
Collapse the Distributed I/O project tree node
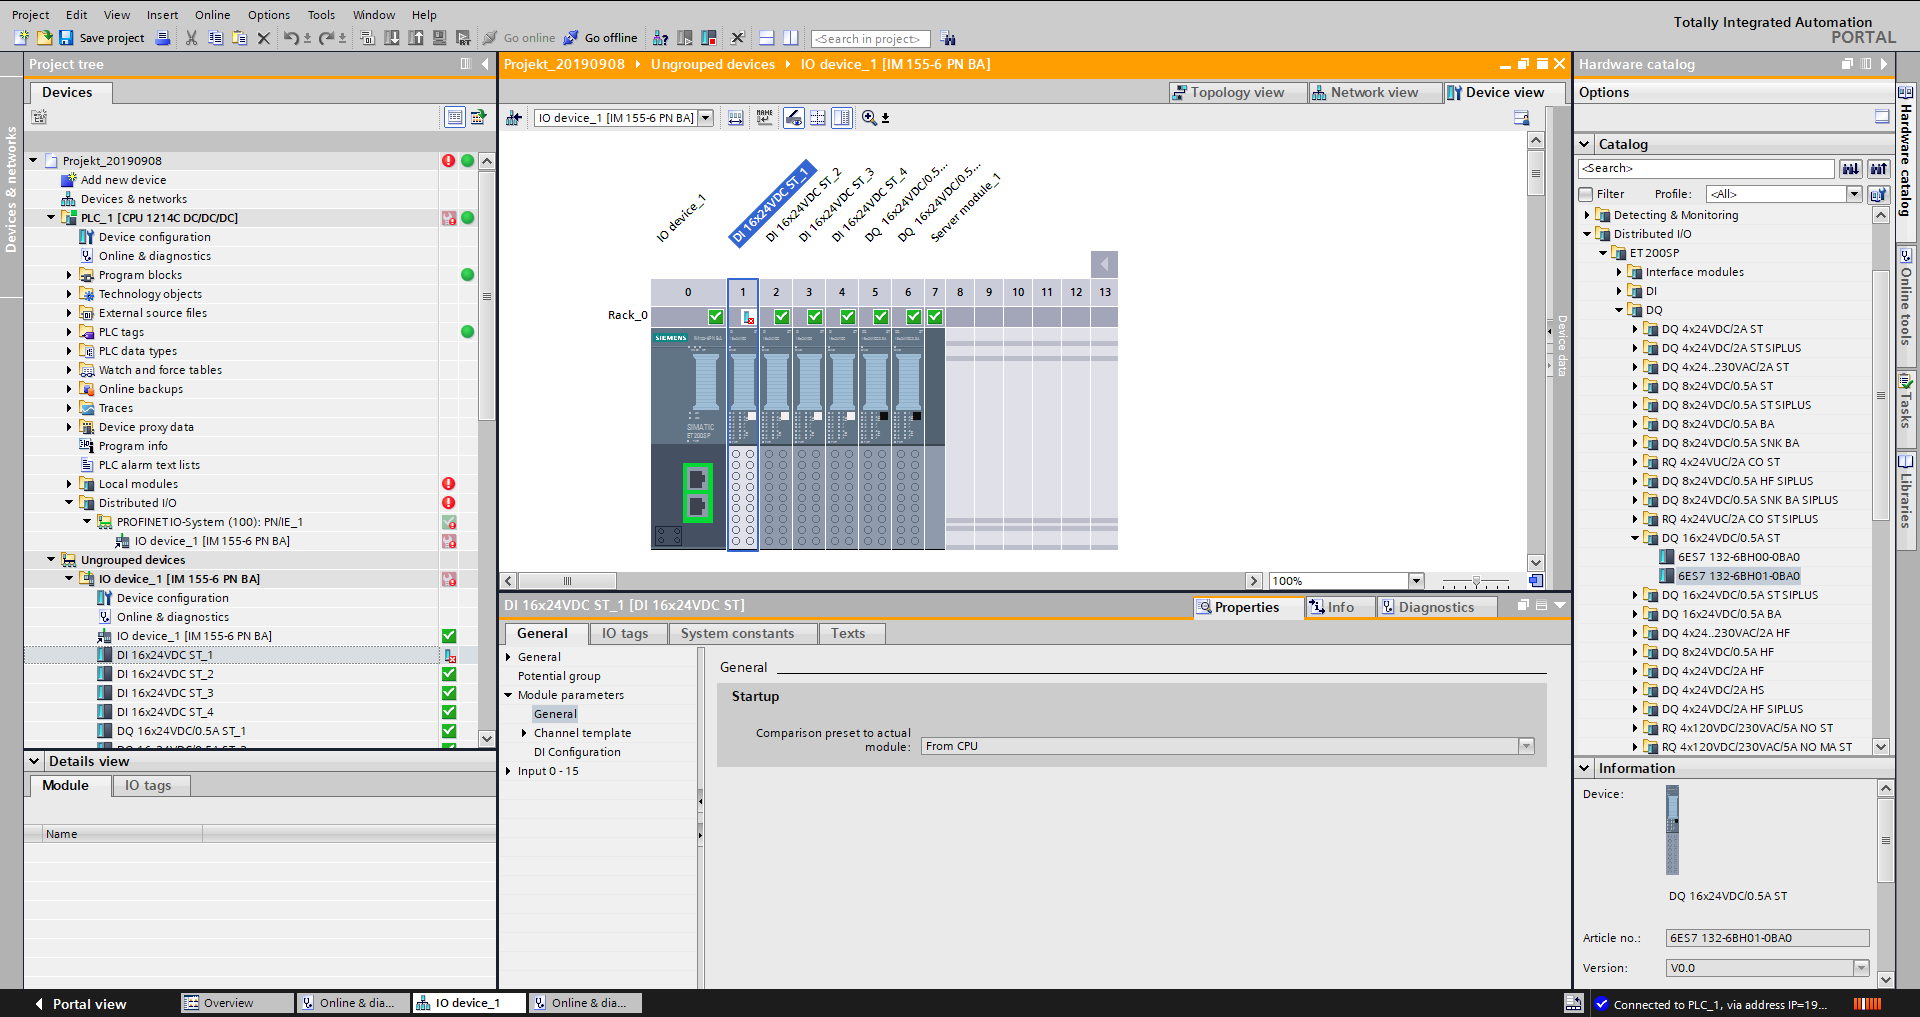click(69, 503)
